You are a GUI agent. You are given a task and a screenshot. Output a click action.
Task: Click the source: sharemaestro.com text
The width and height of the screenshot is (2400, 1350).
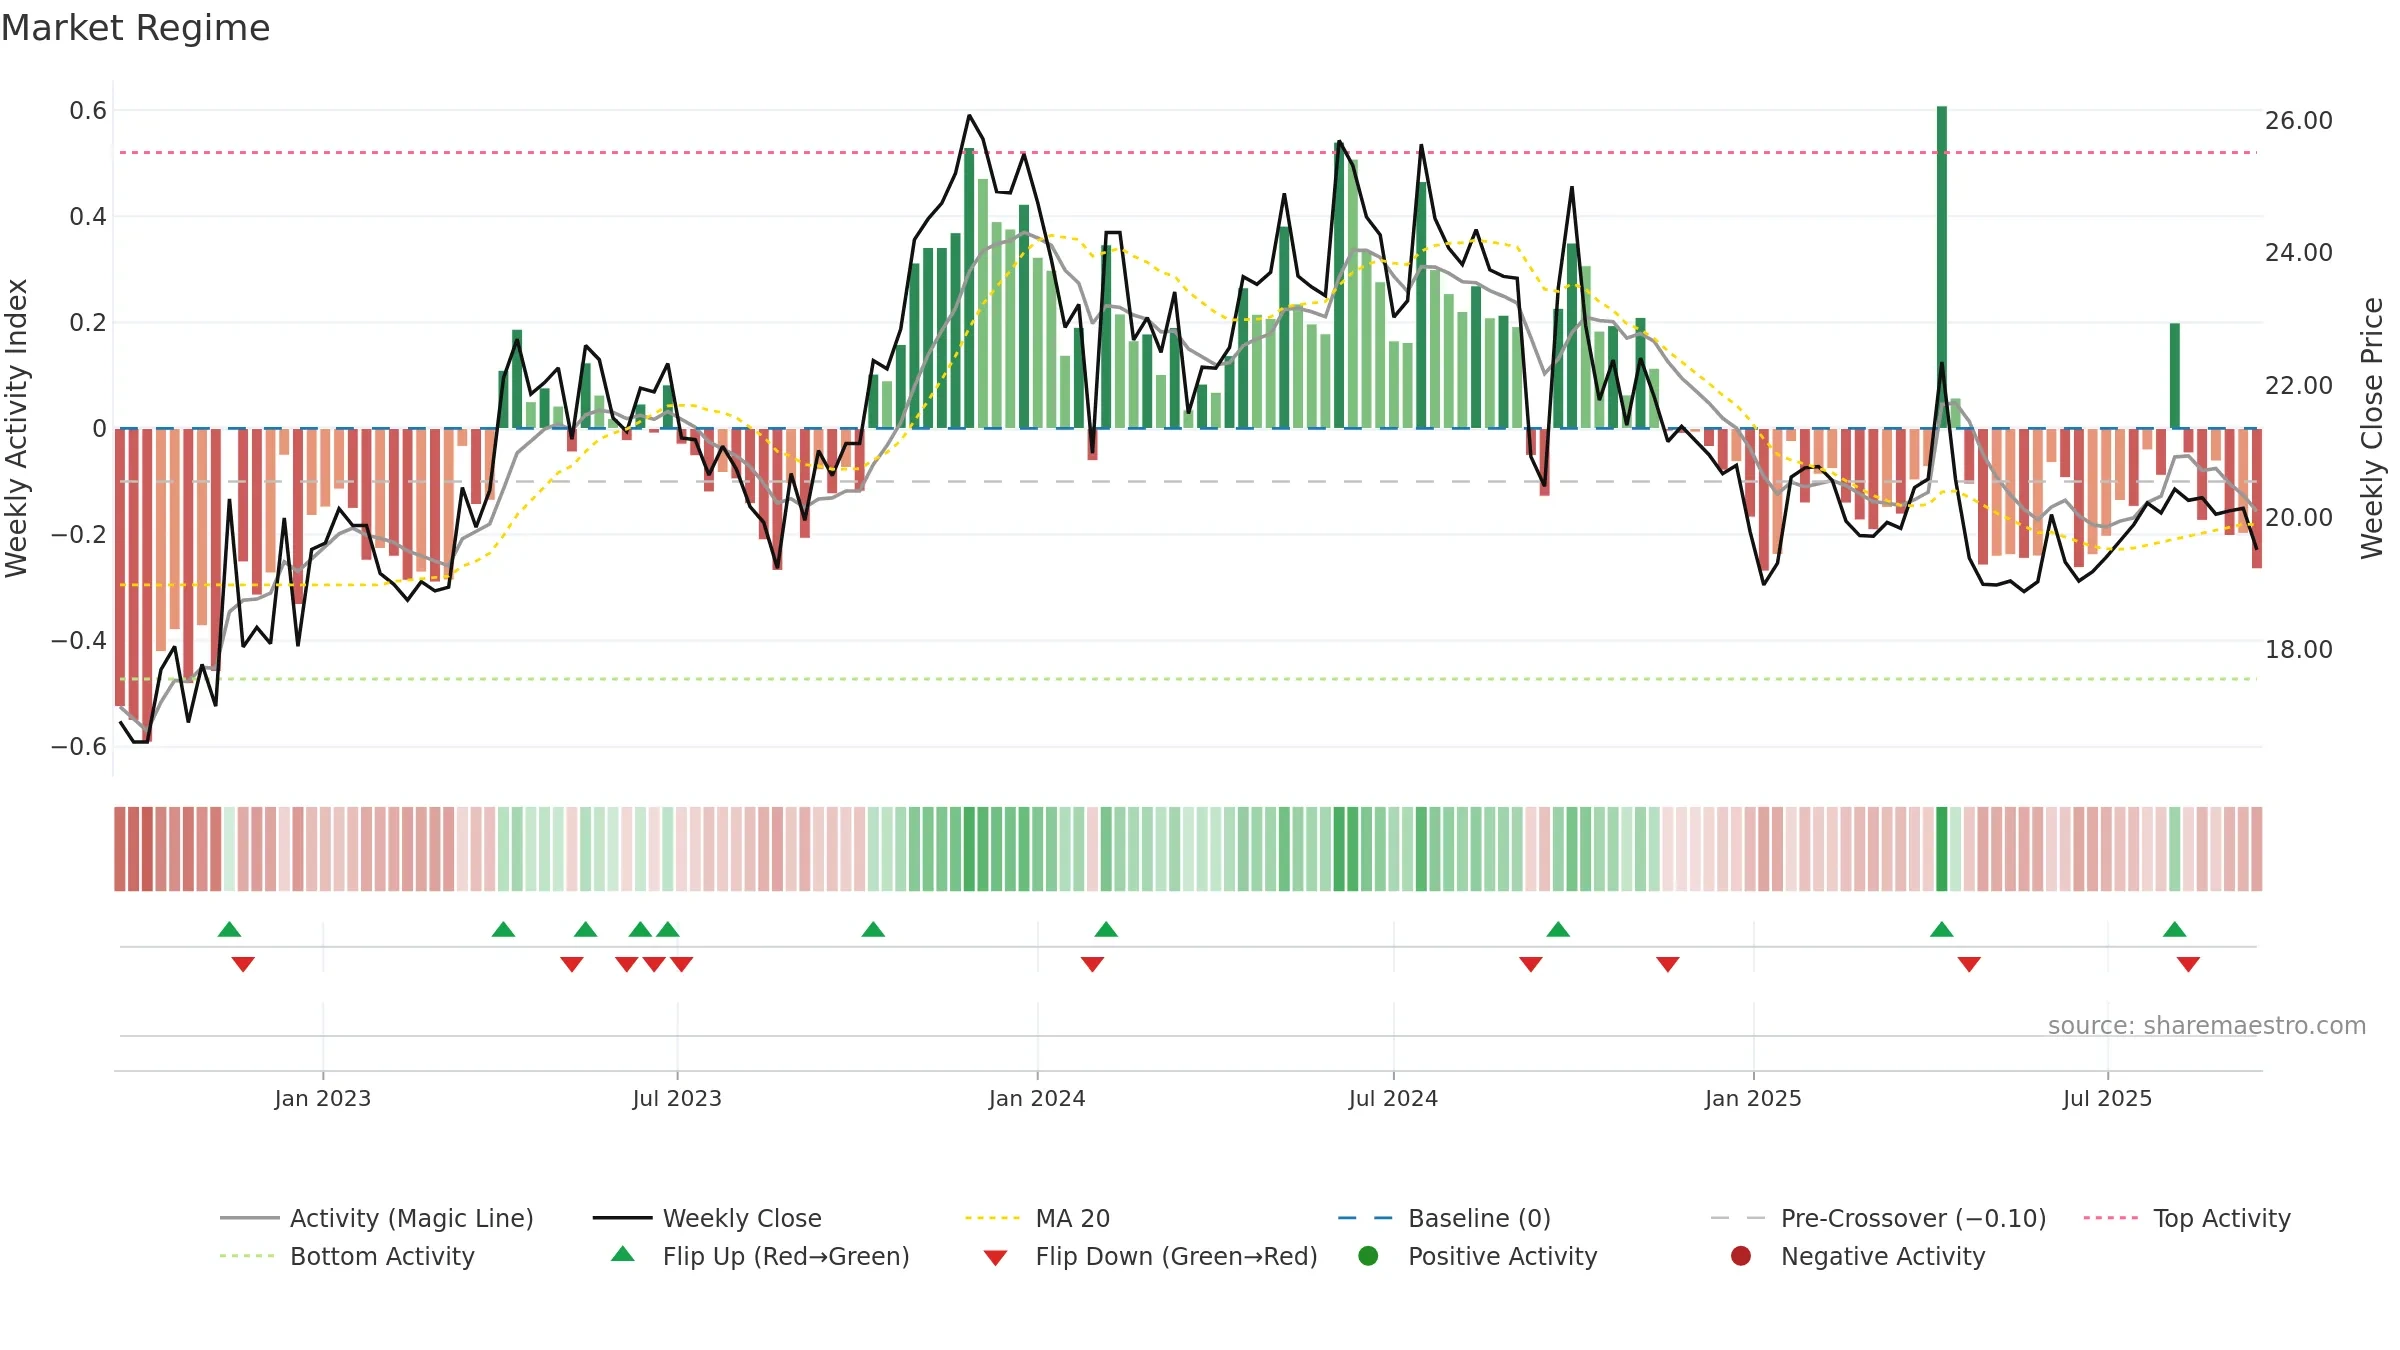2207,1025
